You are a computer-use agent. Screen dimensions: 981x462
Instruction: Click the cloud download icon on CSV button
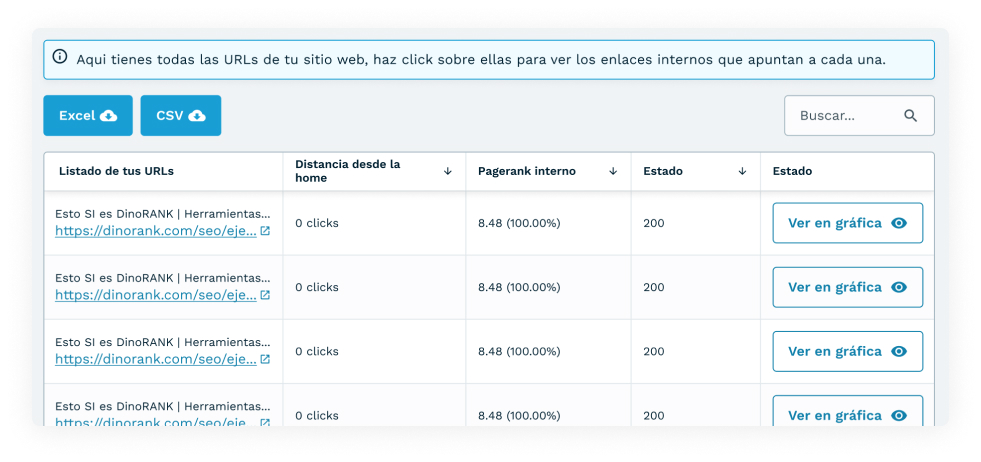click(x=197, y=116)
